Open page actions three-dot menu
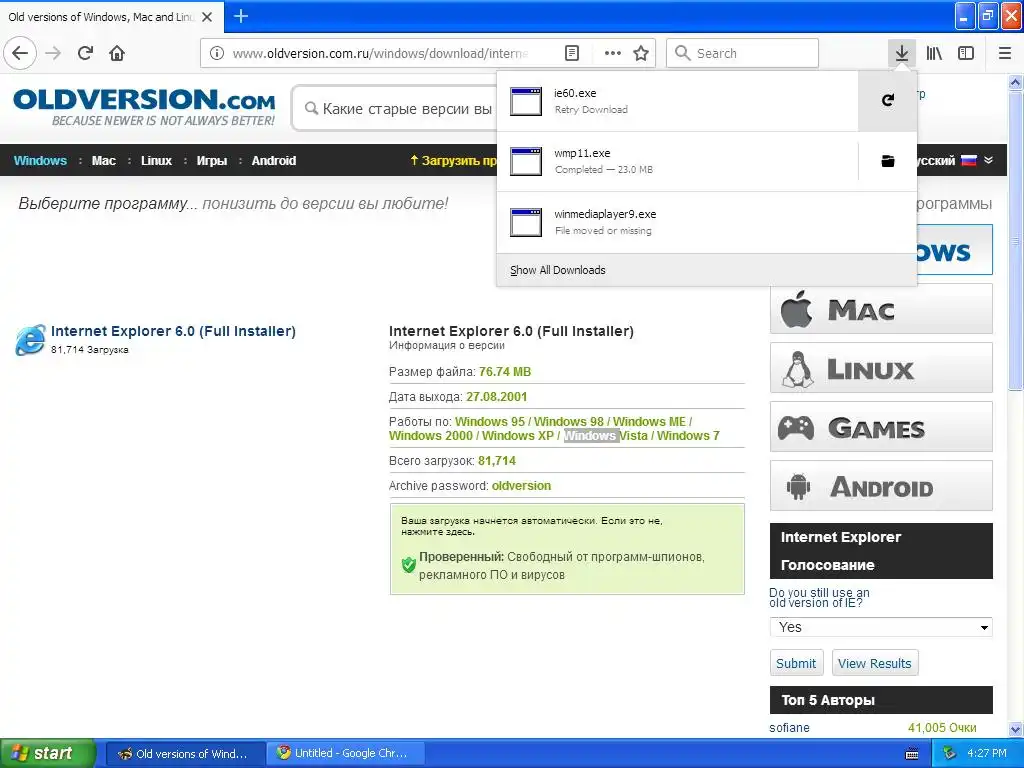Viewport: 1024px width, 768px height. [613, 53]
